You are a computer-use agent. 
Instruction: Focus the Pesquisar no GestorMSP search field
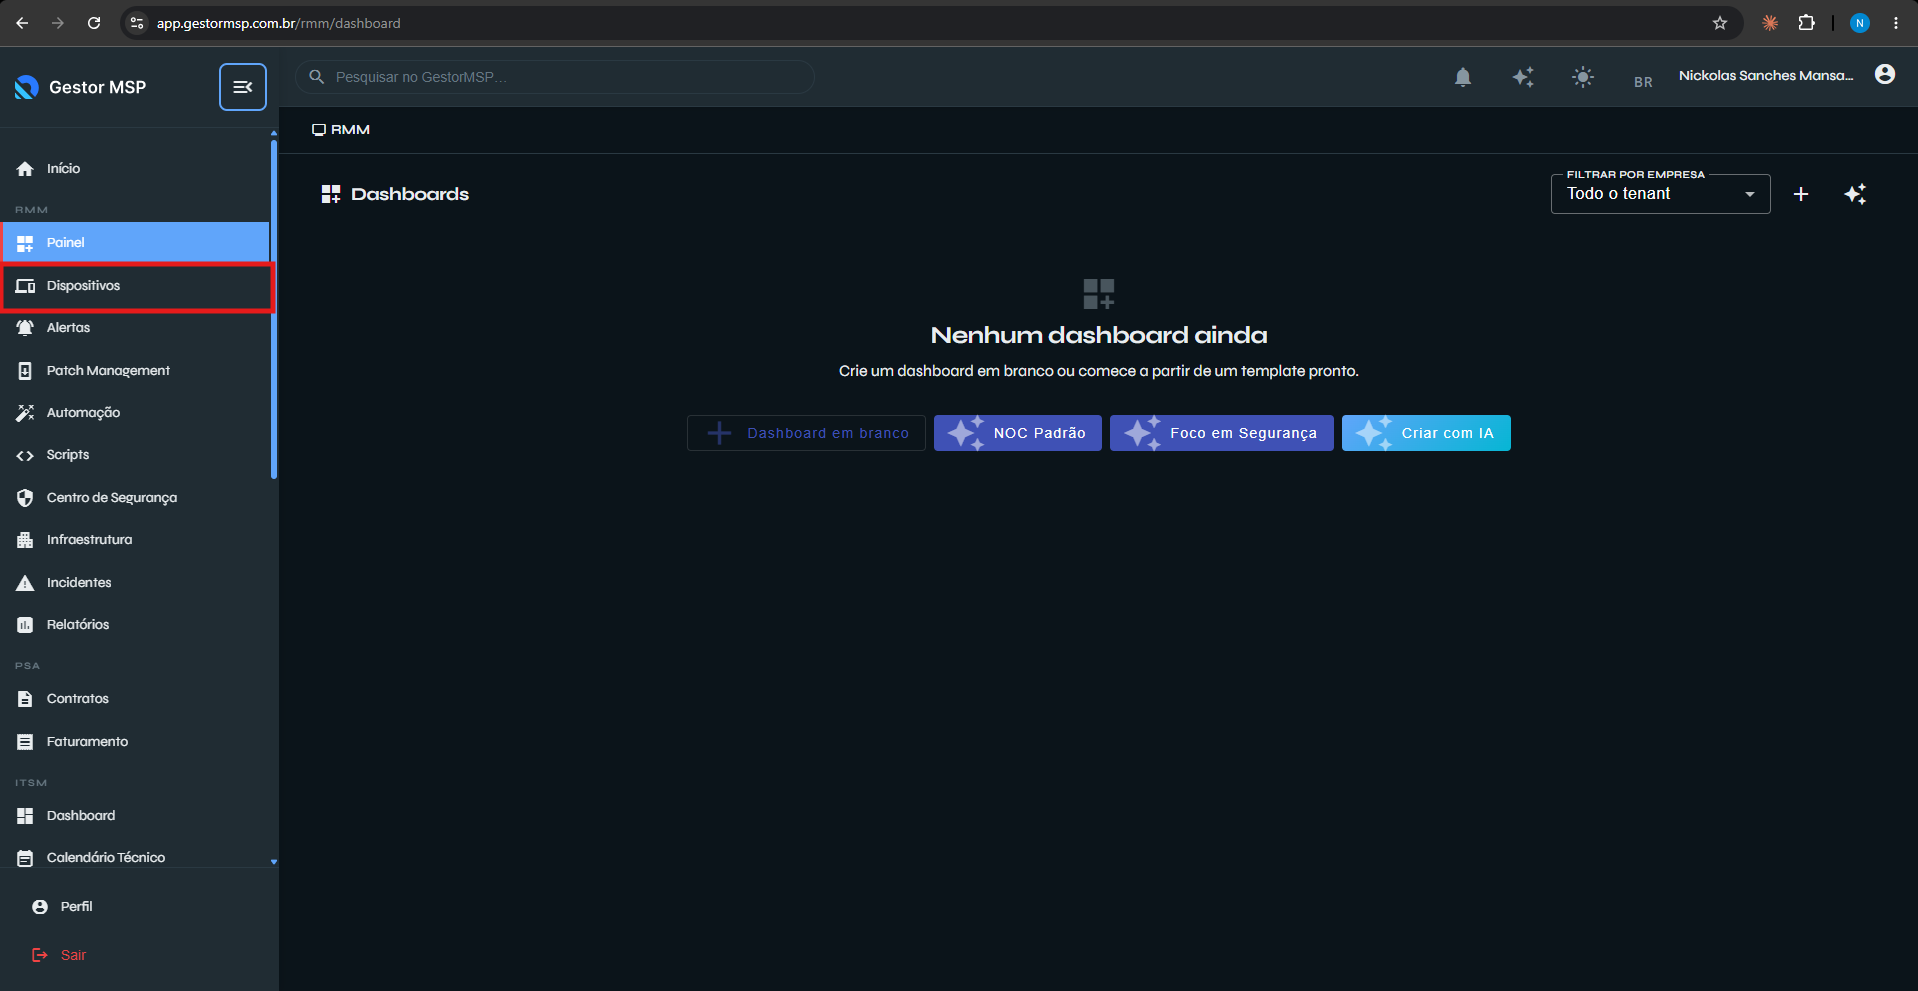pos(555,77)
